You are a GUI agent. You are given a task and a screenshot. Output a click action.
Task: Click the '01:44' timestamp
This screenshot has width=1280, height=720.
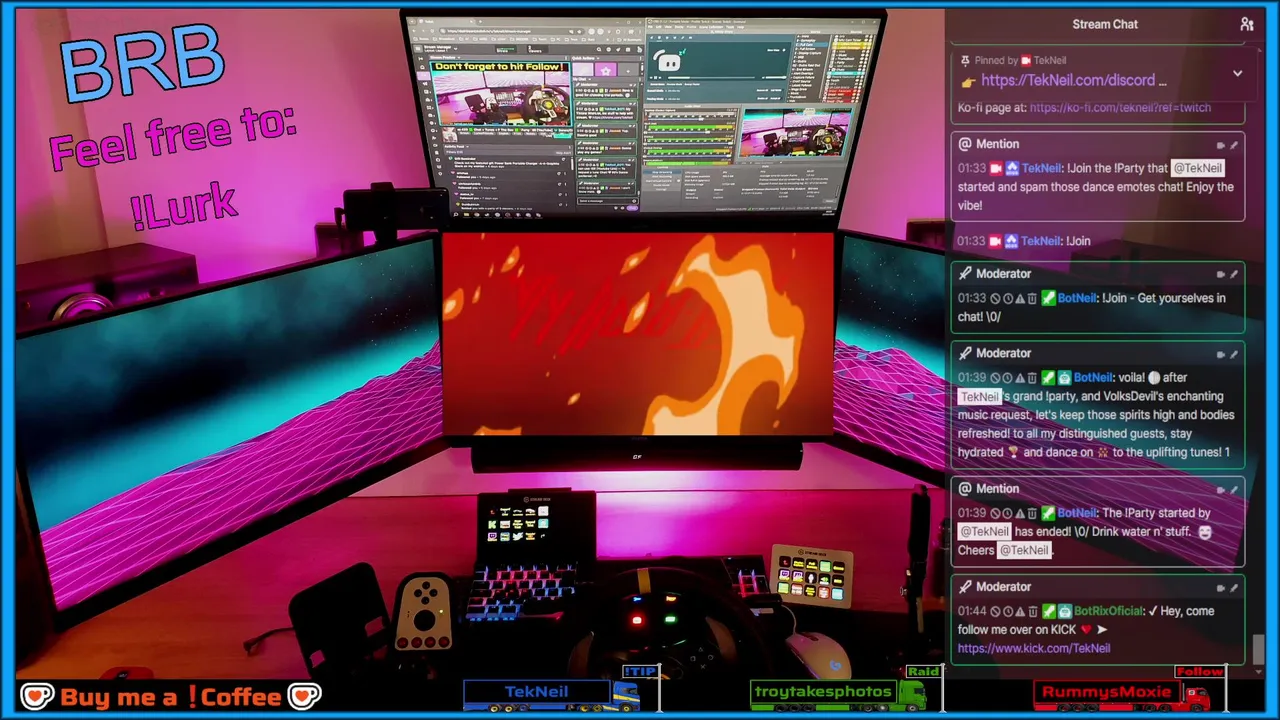coord(972,611)
